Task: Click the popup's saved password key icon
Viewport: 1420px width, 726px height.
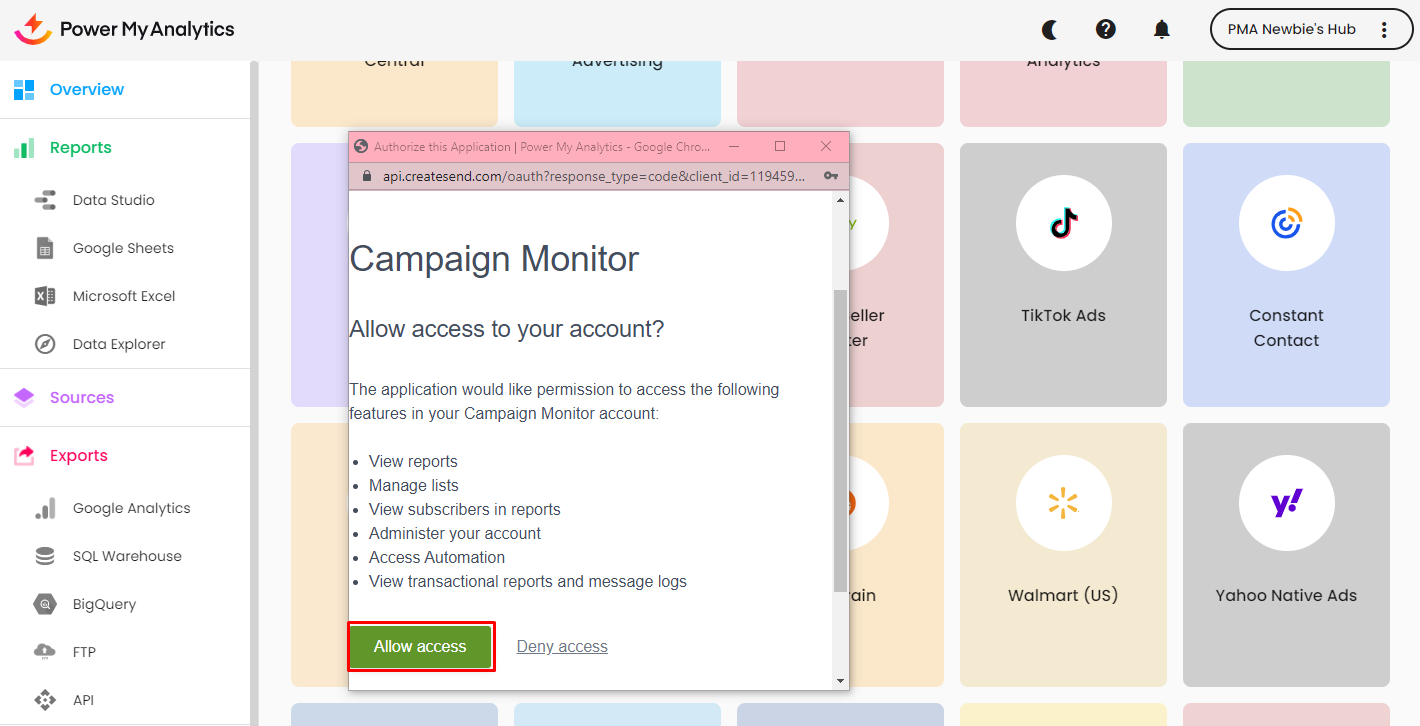Action: pos(830,176)
